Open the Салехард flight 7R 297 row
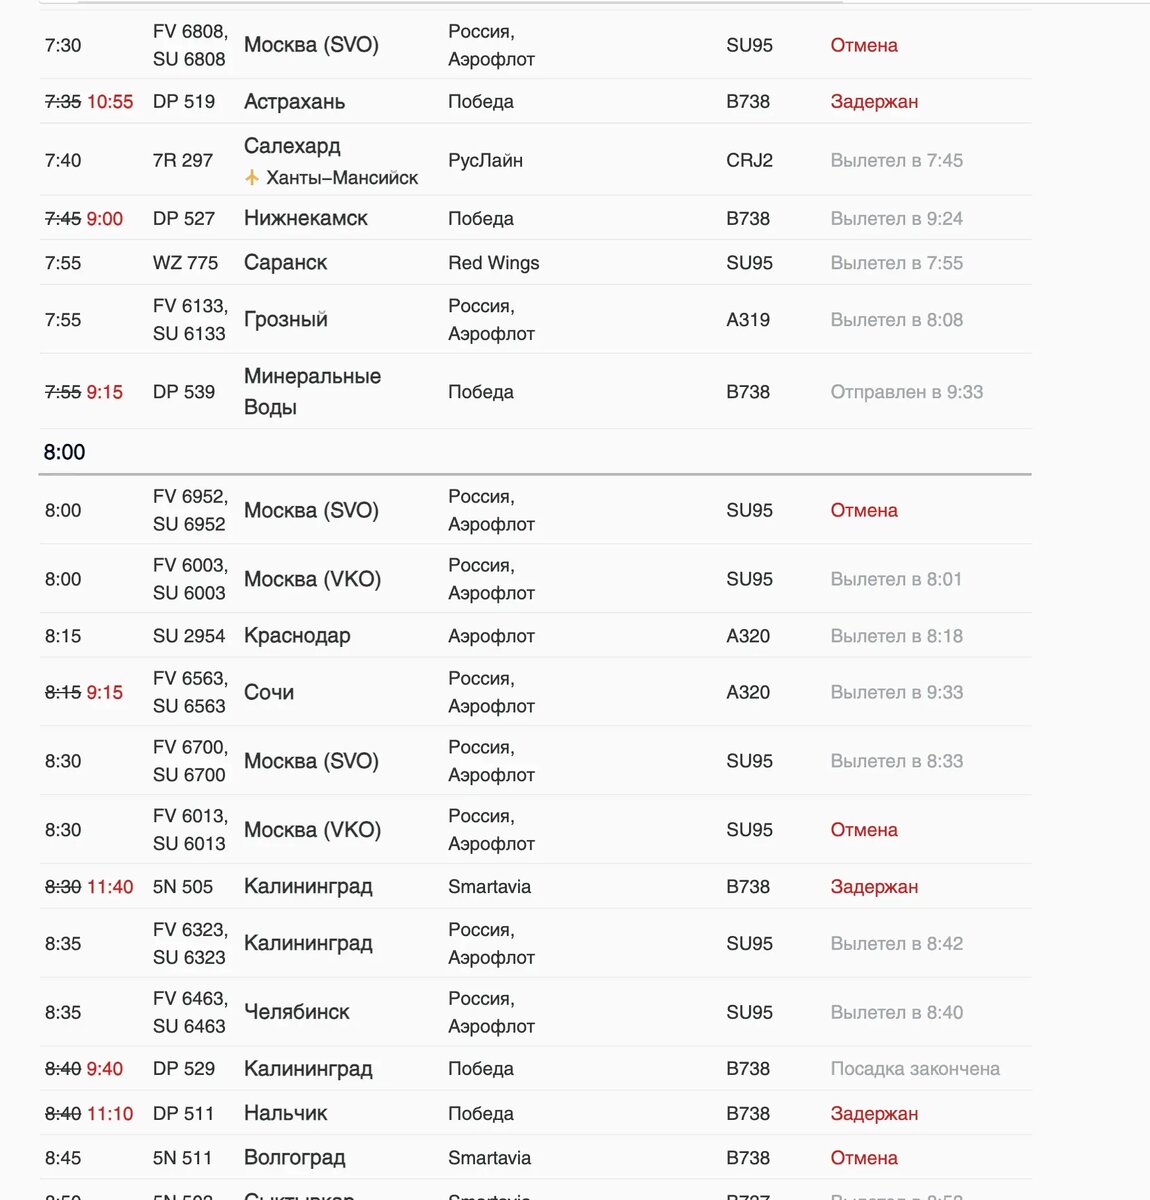This screenshot has width=1150, height=1200. click(535, 160)
